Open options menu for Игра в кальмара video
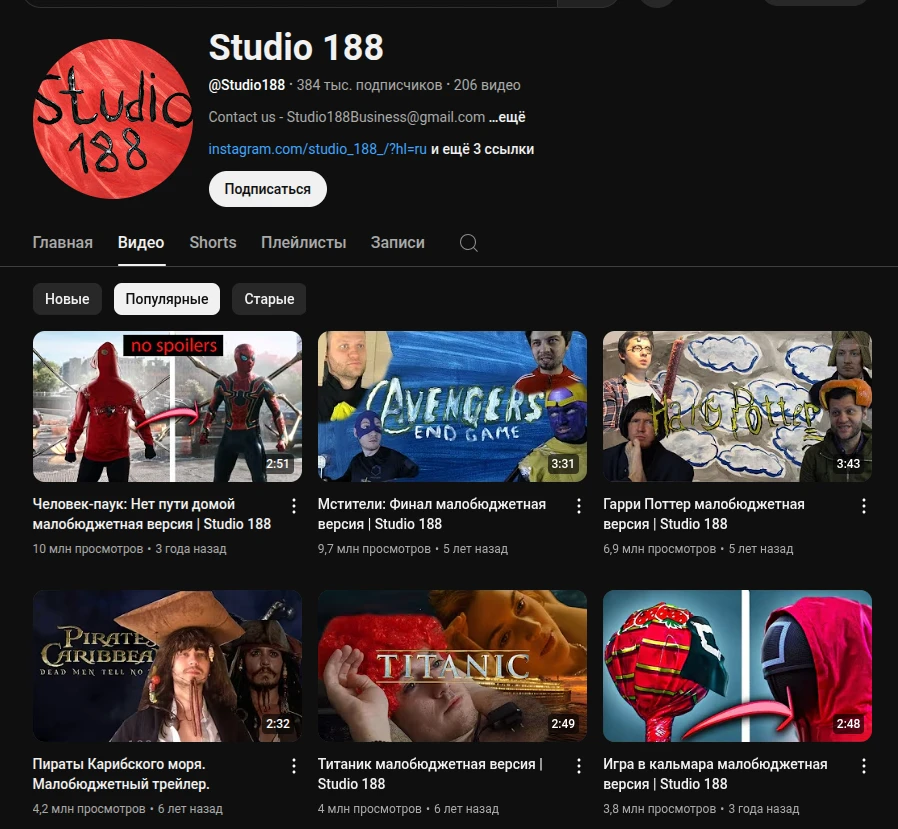This screenshot has width=898, height=829. tap(864, 765)
